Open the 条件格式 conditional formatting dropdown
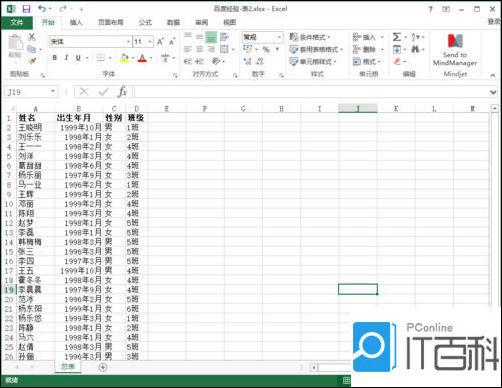 310,37
